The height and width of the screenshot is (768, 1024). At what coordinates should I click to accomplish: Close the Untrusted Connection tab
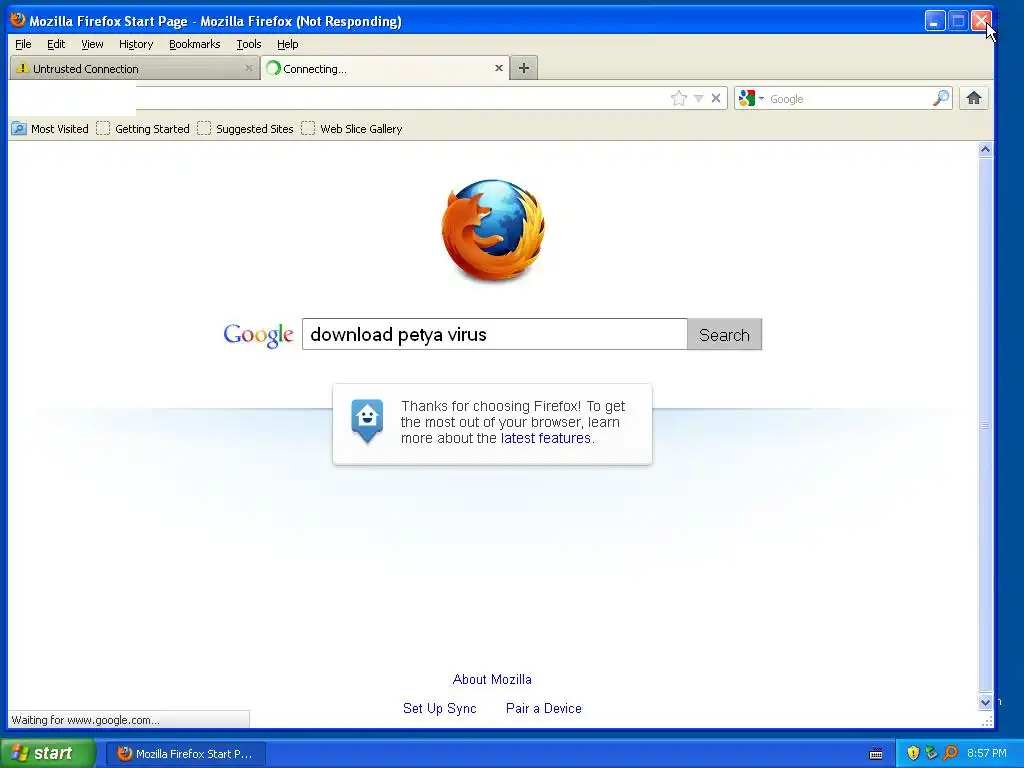click(248, 68)
